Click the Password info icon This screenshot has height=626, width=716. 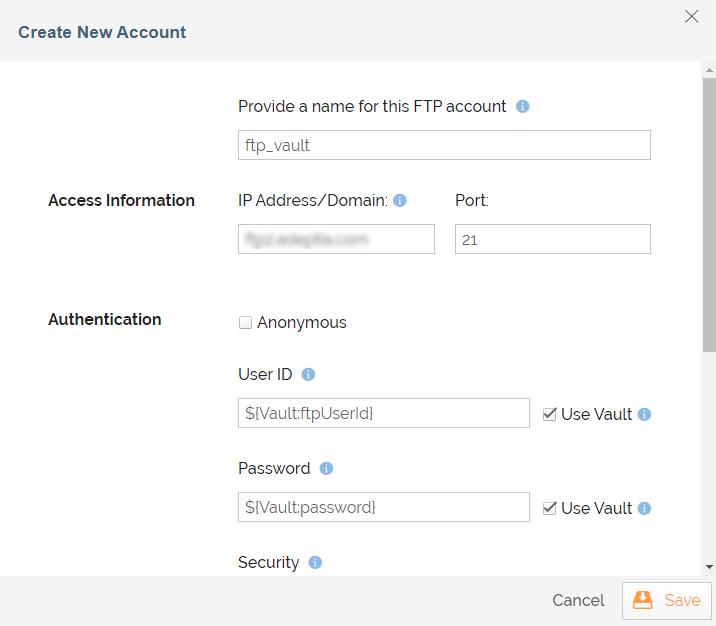coord(326,468)
